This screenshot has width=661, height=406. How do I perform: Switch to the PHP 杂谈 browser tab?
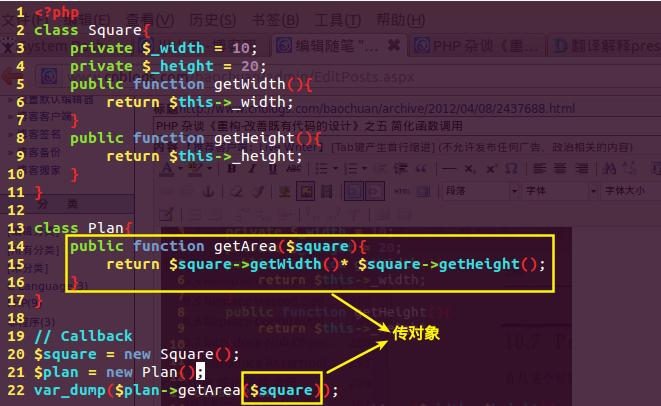pos(477,46)
